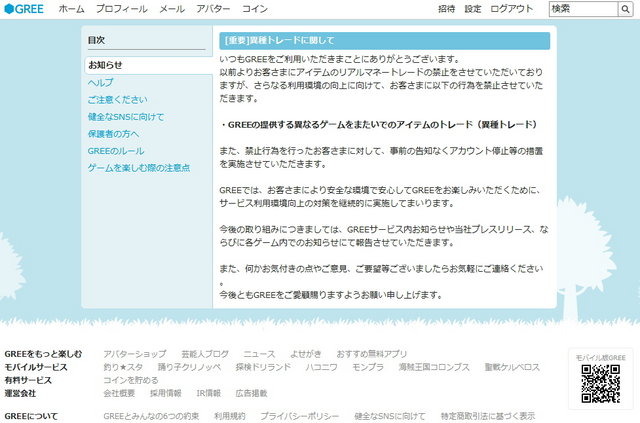
Task: Click the GREEについて footer label
Action: (31, 416)
